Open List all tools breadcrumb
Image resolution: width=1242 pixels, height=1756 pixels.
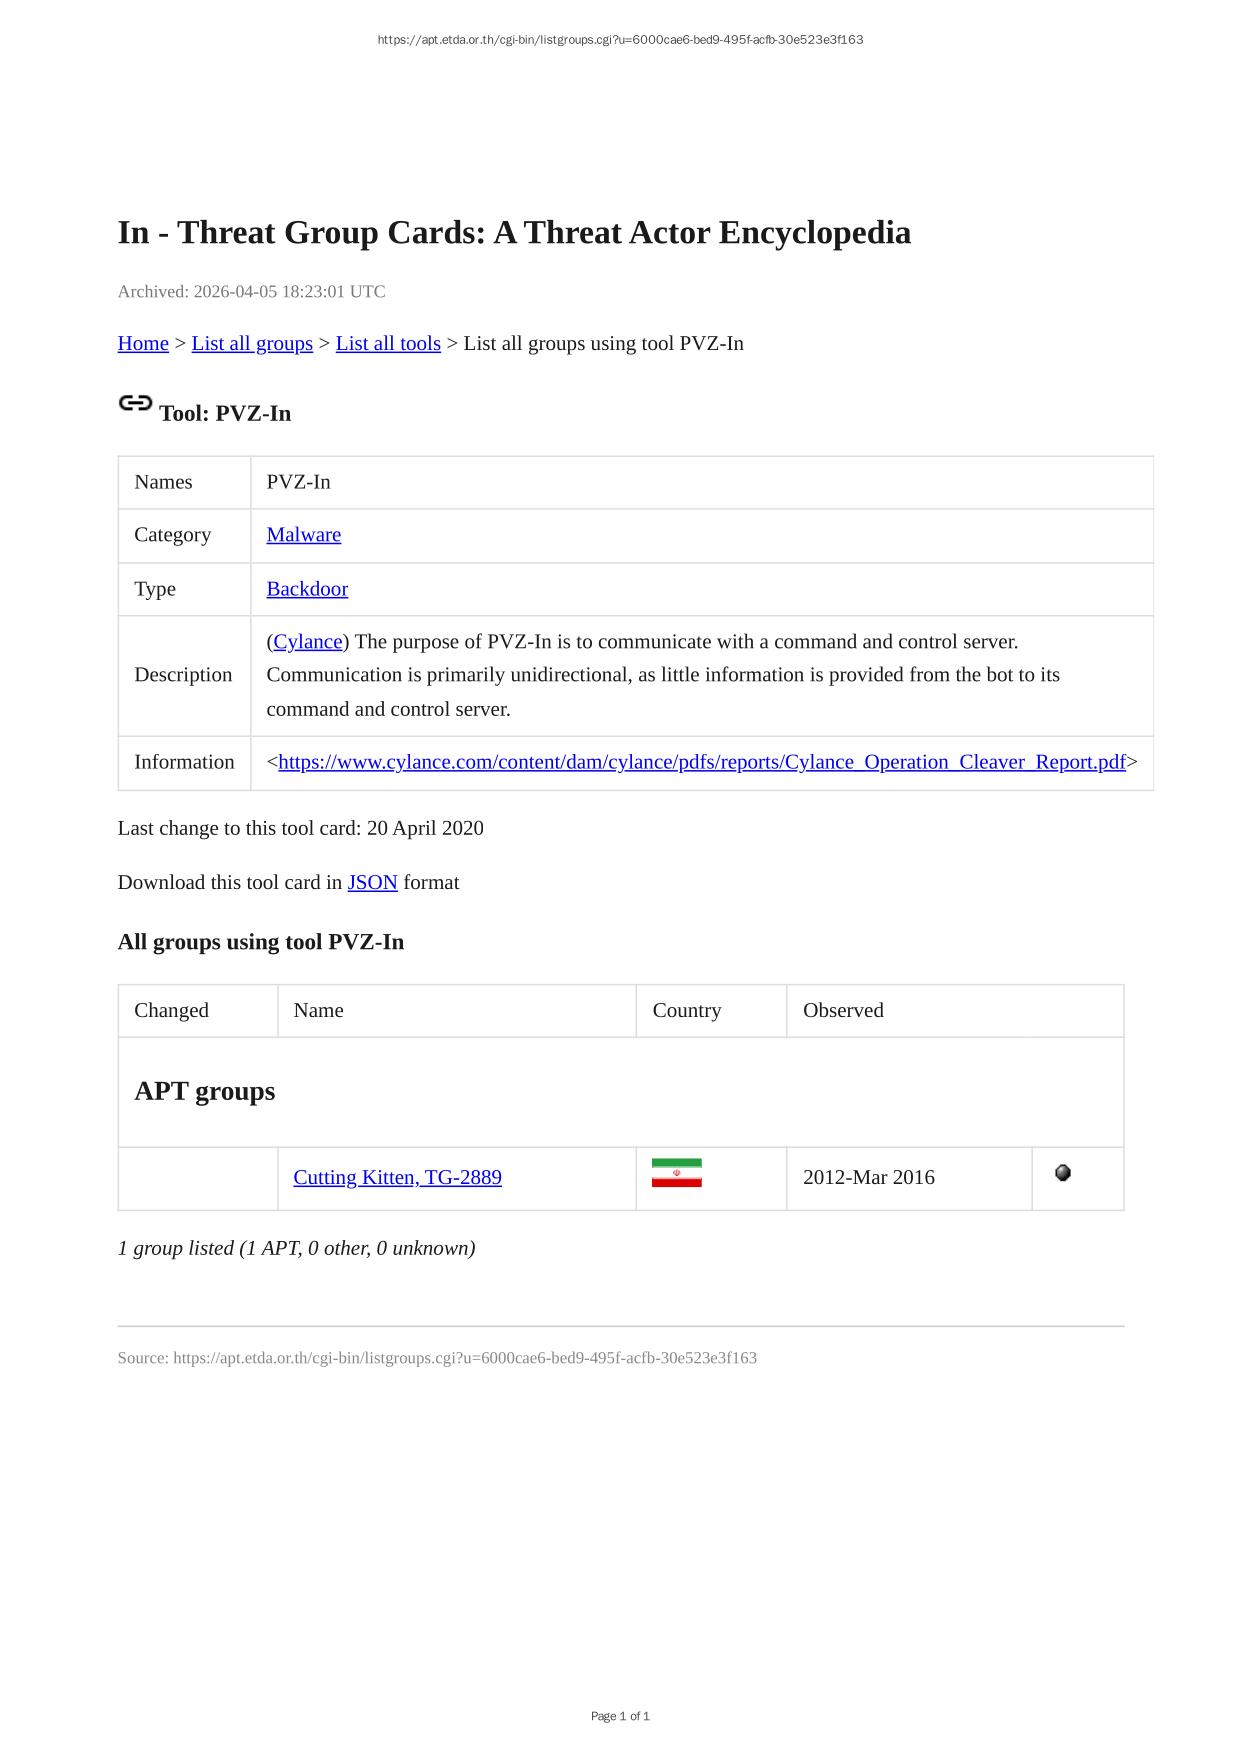click(388, 344)
